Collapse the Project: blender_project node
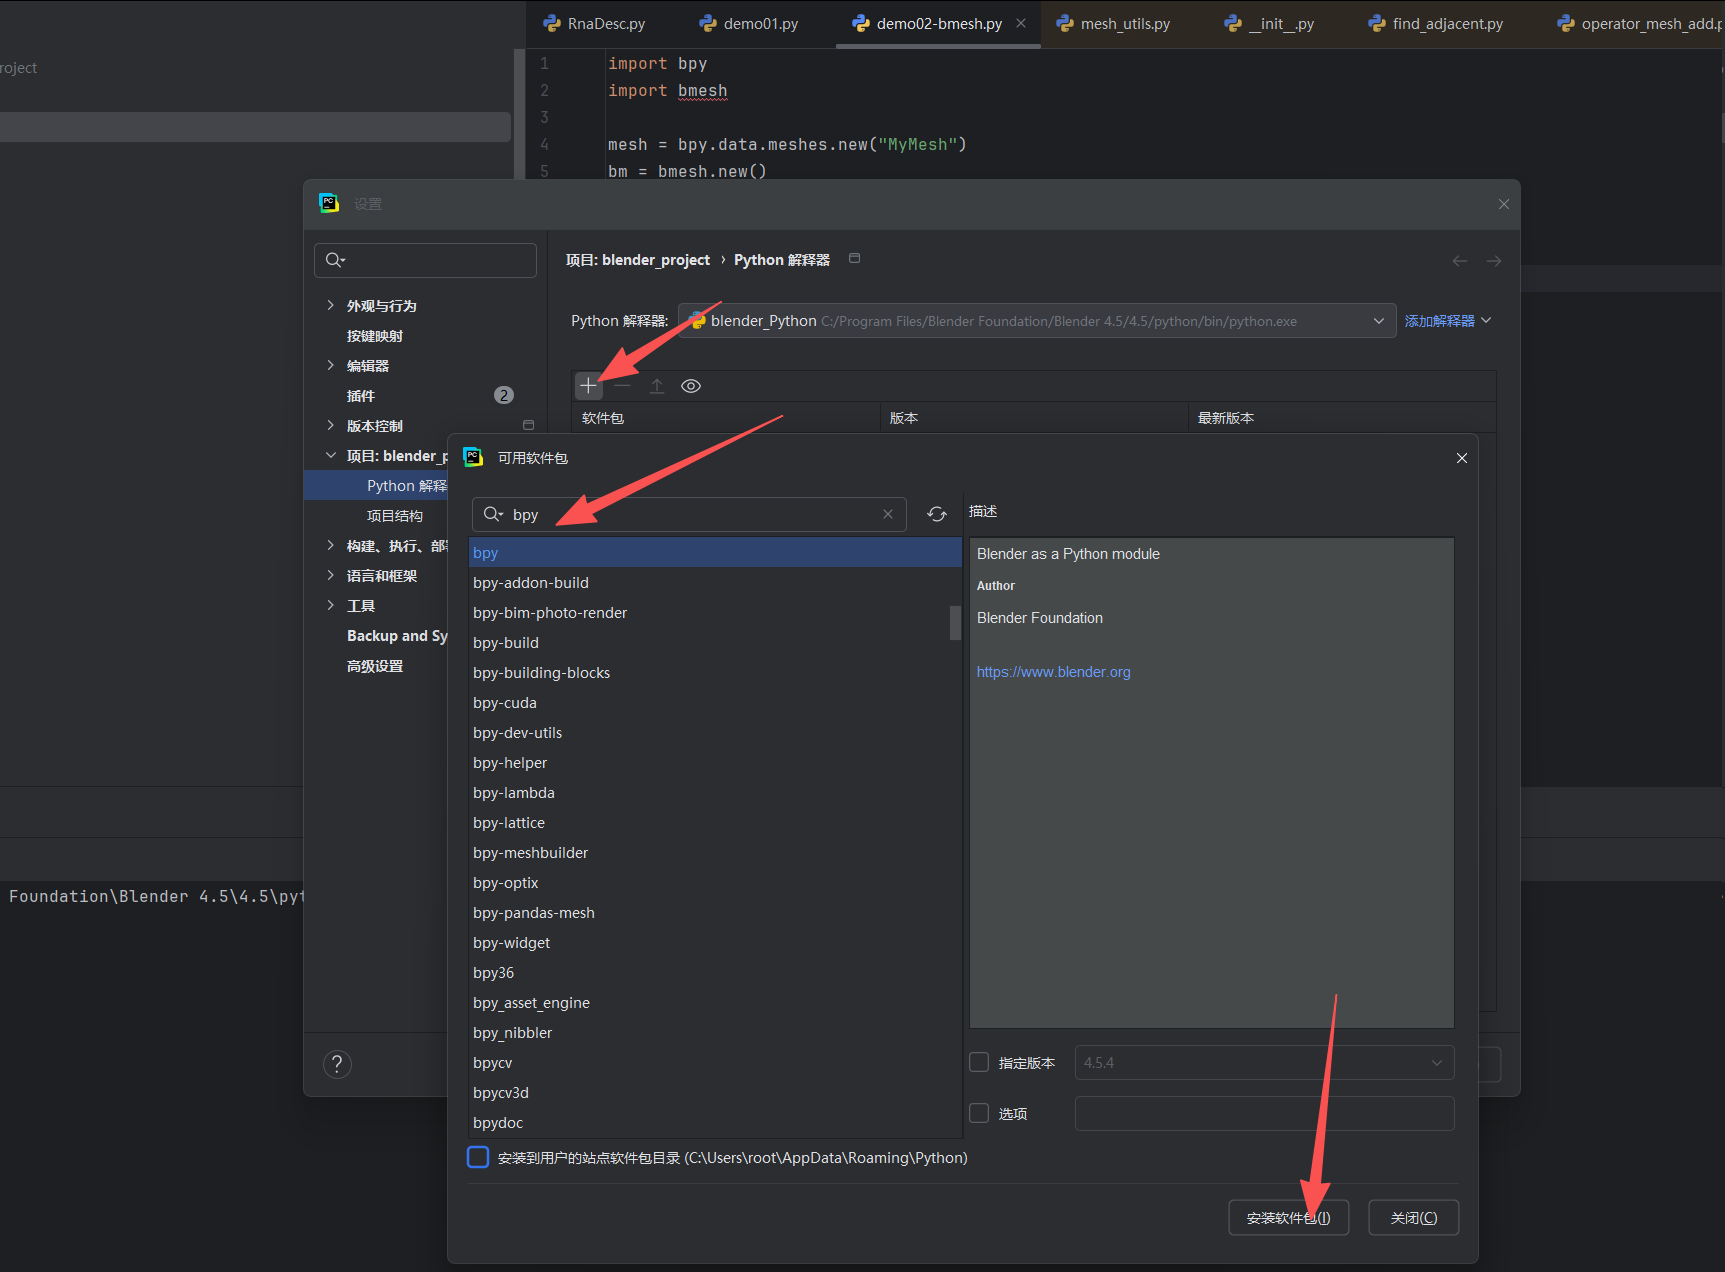This screenshot has height=1272, width=1725. (x=330, y=455)
